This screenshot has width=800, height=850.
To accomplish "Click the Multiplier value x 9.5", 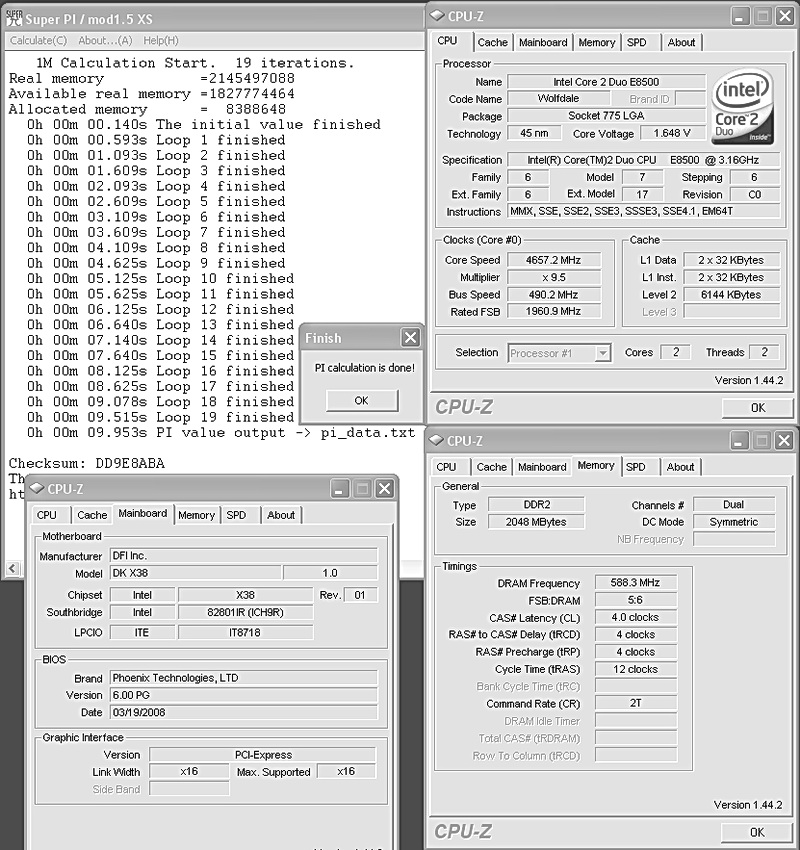I will pyautogui.click(x=553, y=278).
